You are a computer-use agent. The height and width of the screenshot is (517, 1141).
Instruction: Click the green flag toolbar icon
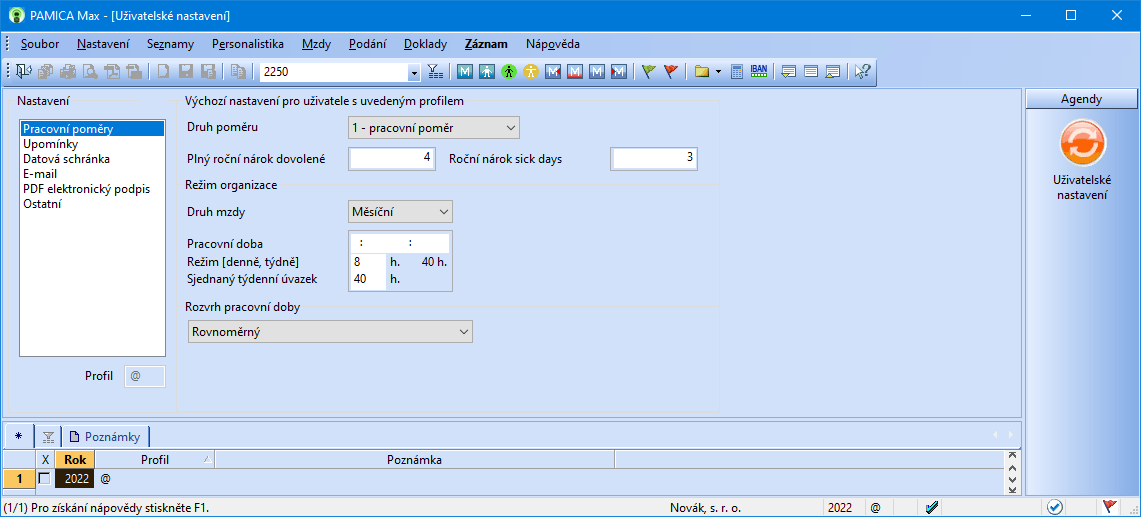pos(648,72)
